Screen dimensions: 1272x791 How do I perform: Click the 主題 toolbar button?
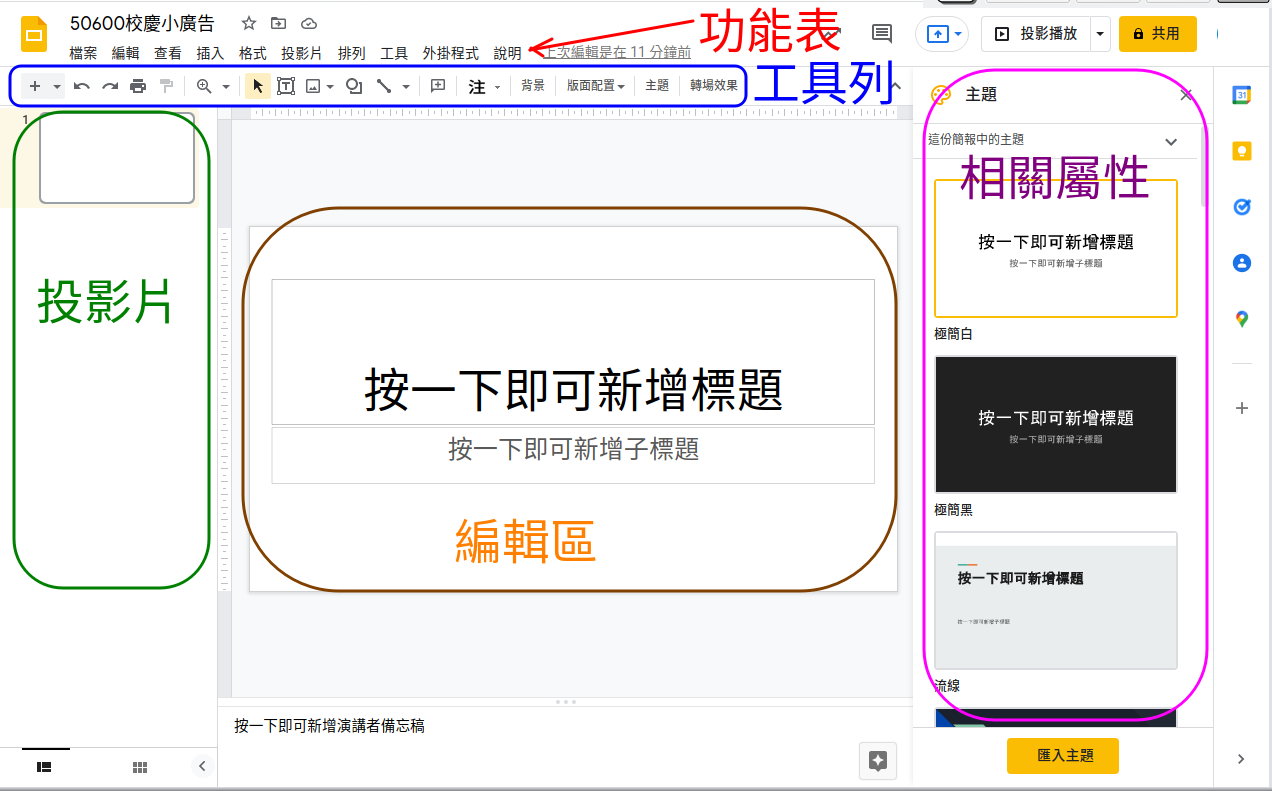(x=657, y=86)
